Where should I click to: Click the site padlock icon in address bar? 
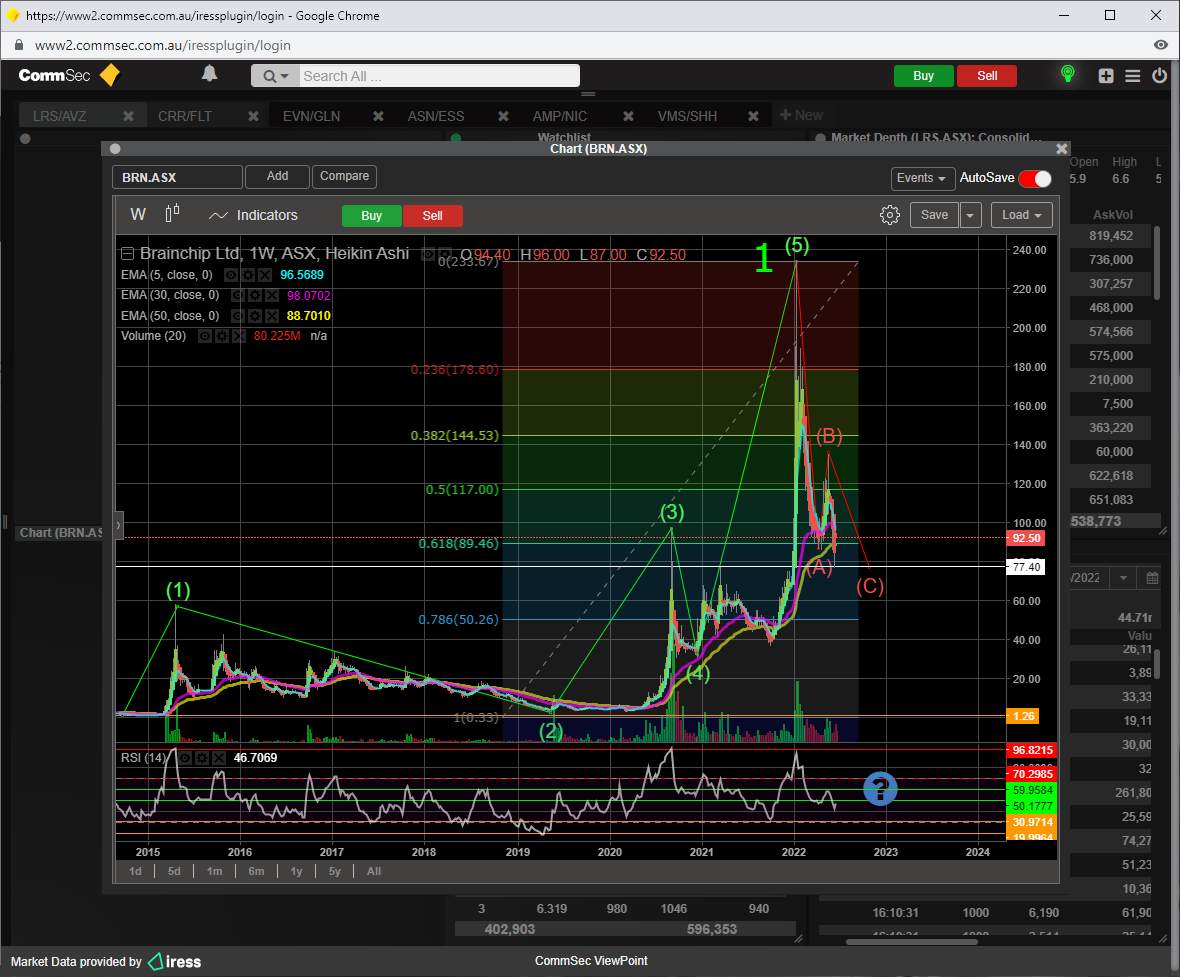[x=19, y=45]
